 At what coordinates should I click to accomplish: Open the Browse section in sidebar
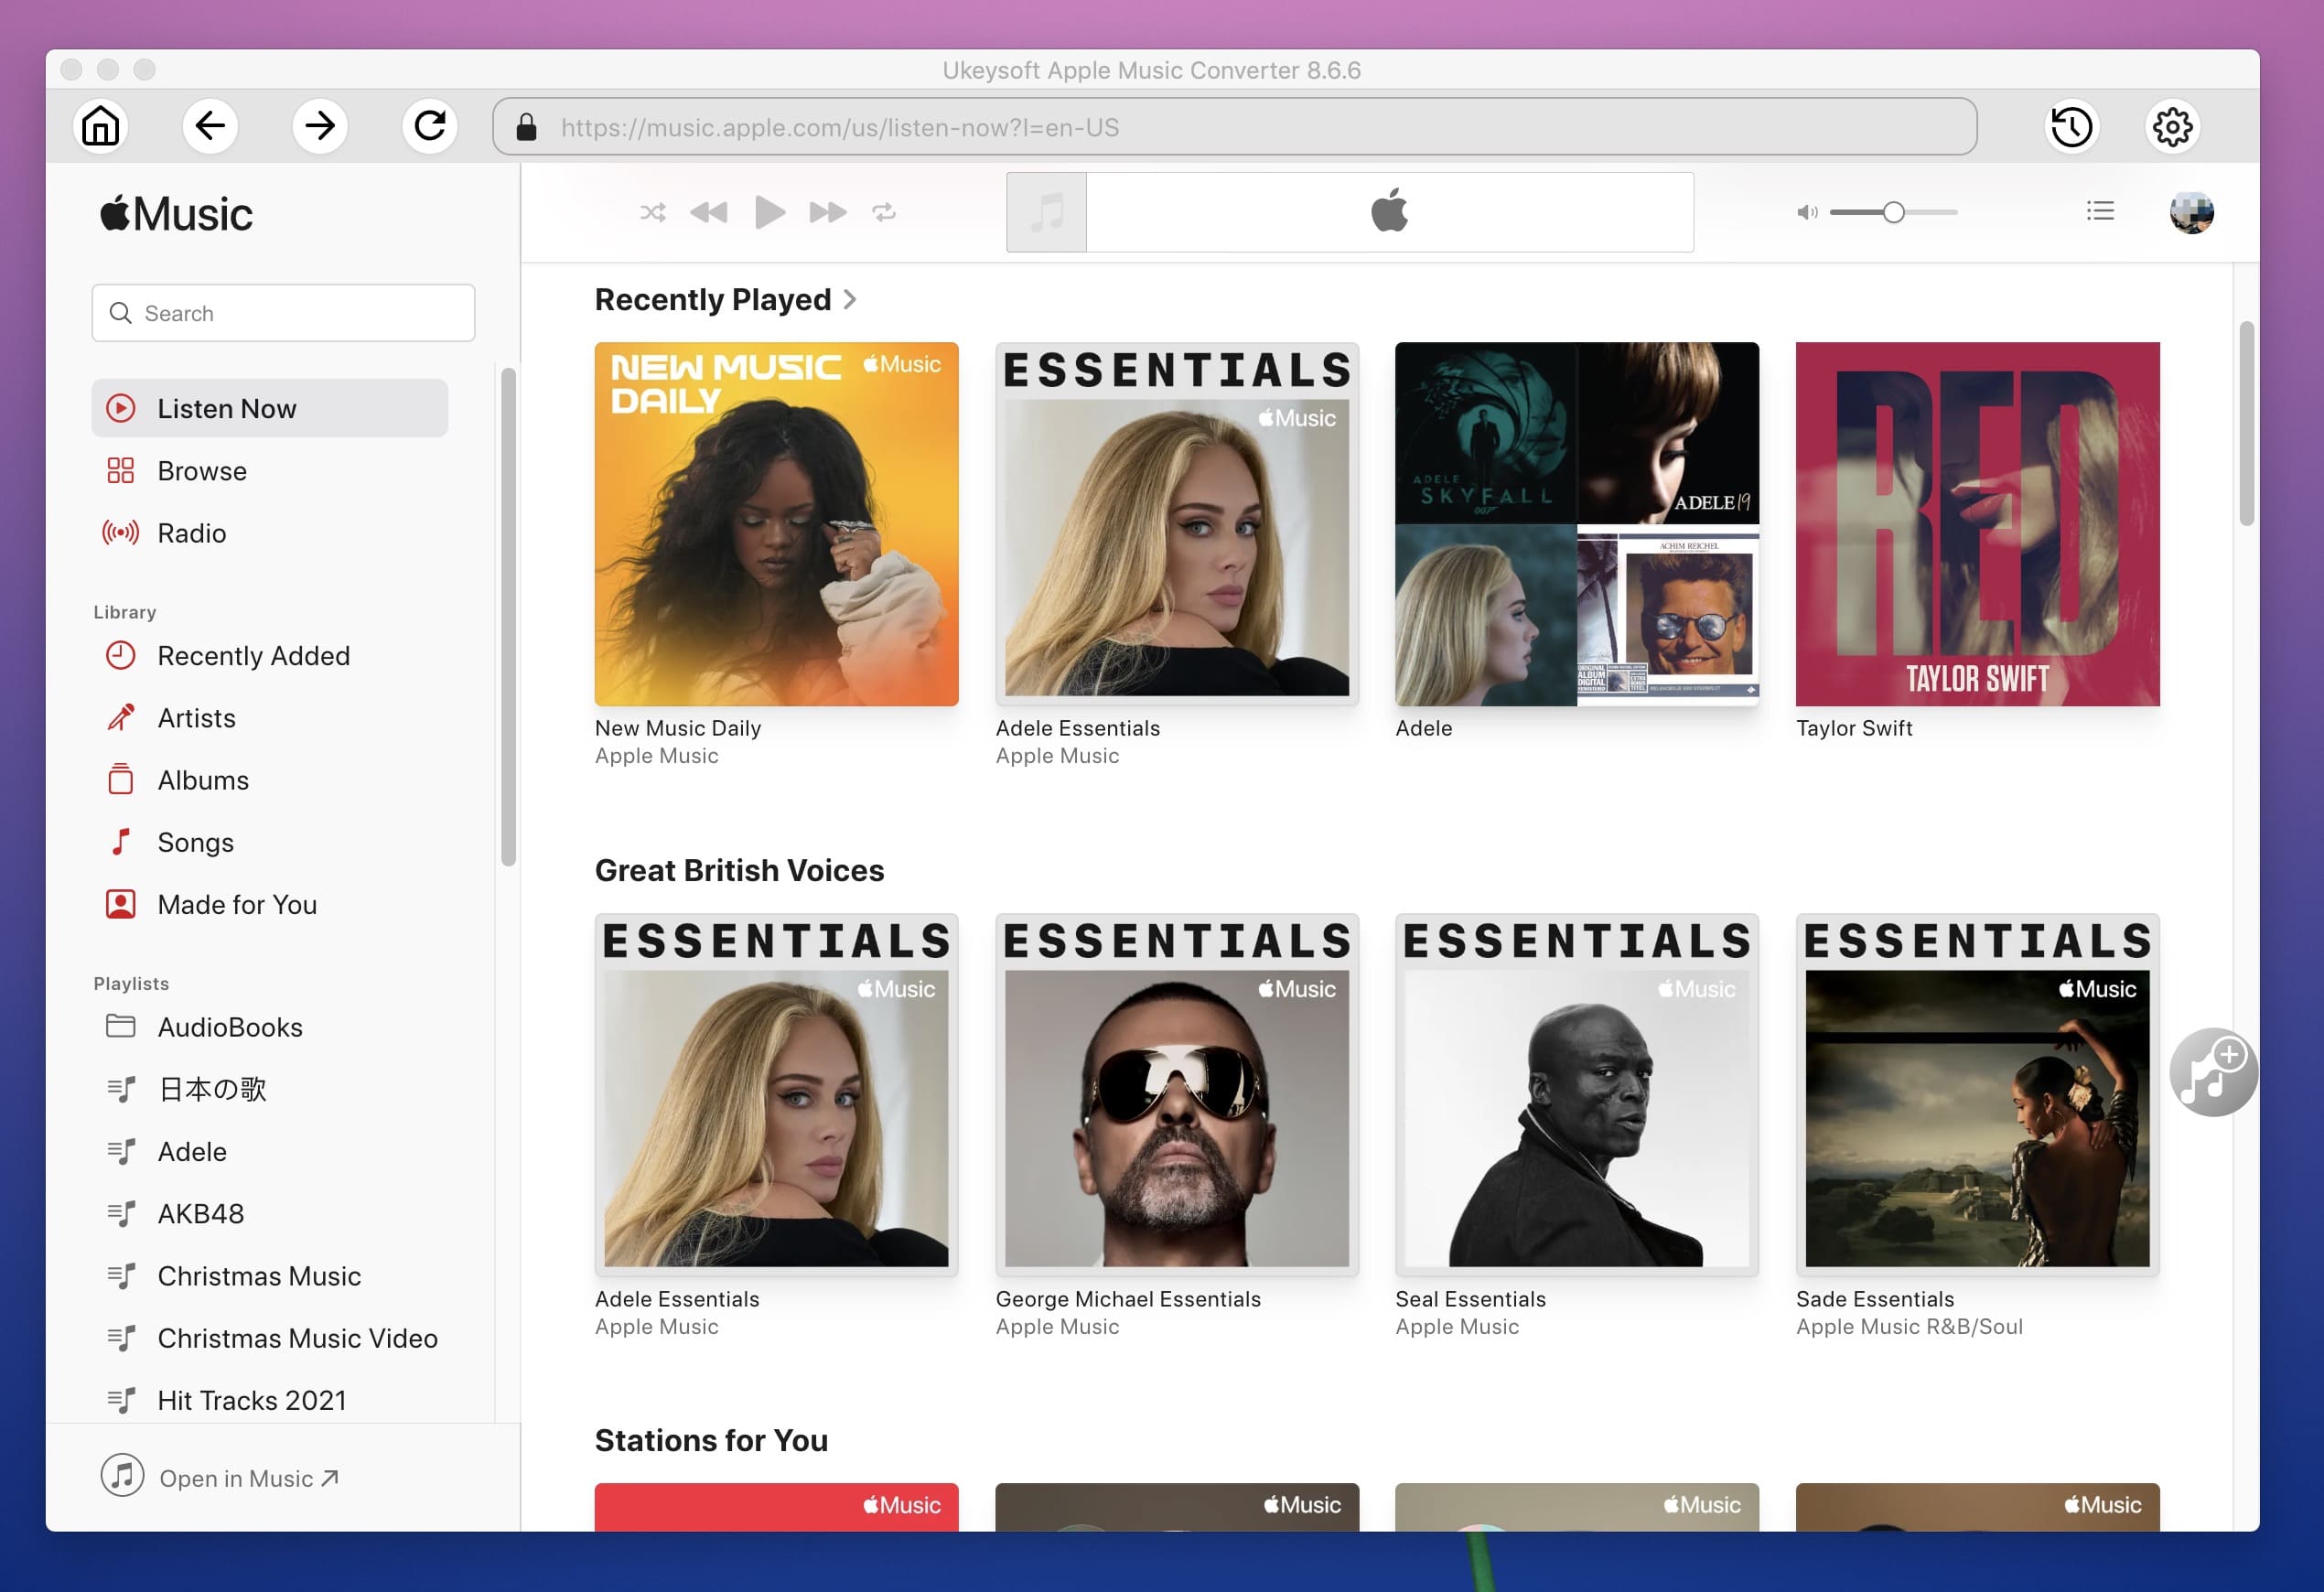click(x=201, y=469)
